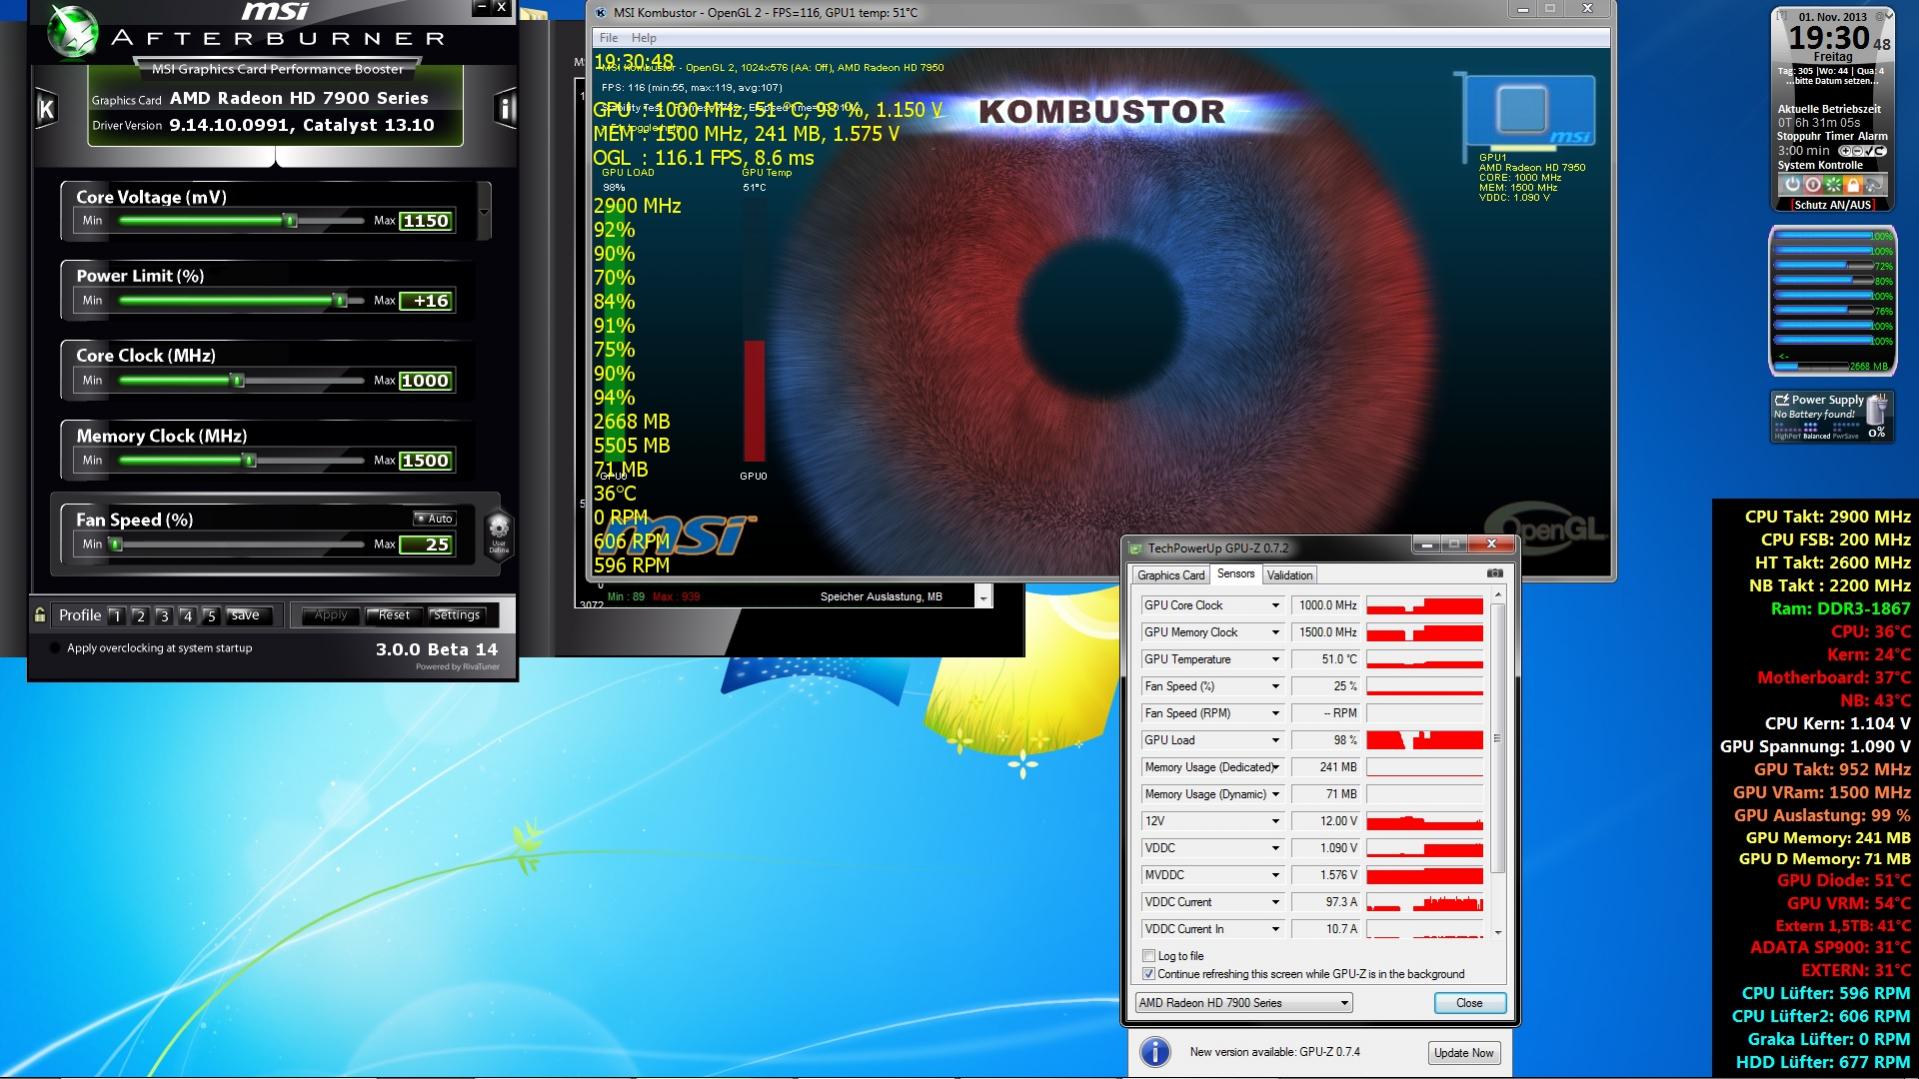The width and height of the screenshot is (1919, 1079).
Task: Take a GPU-Z screenshot with the camera icon
Action: click(1494, 574)
